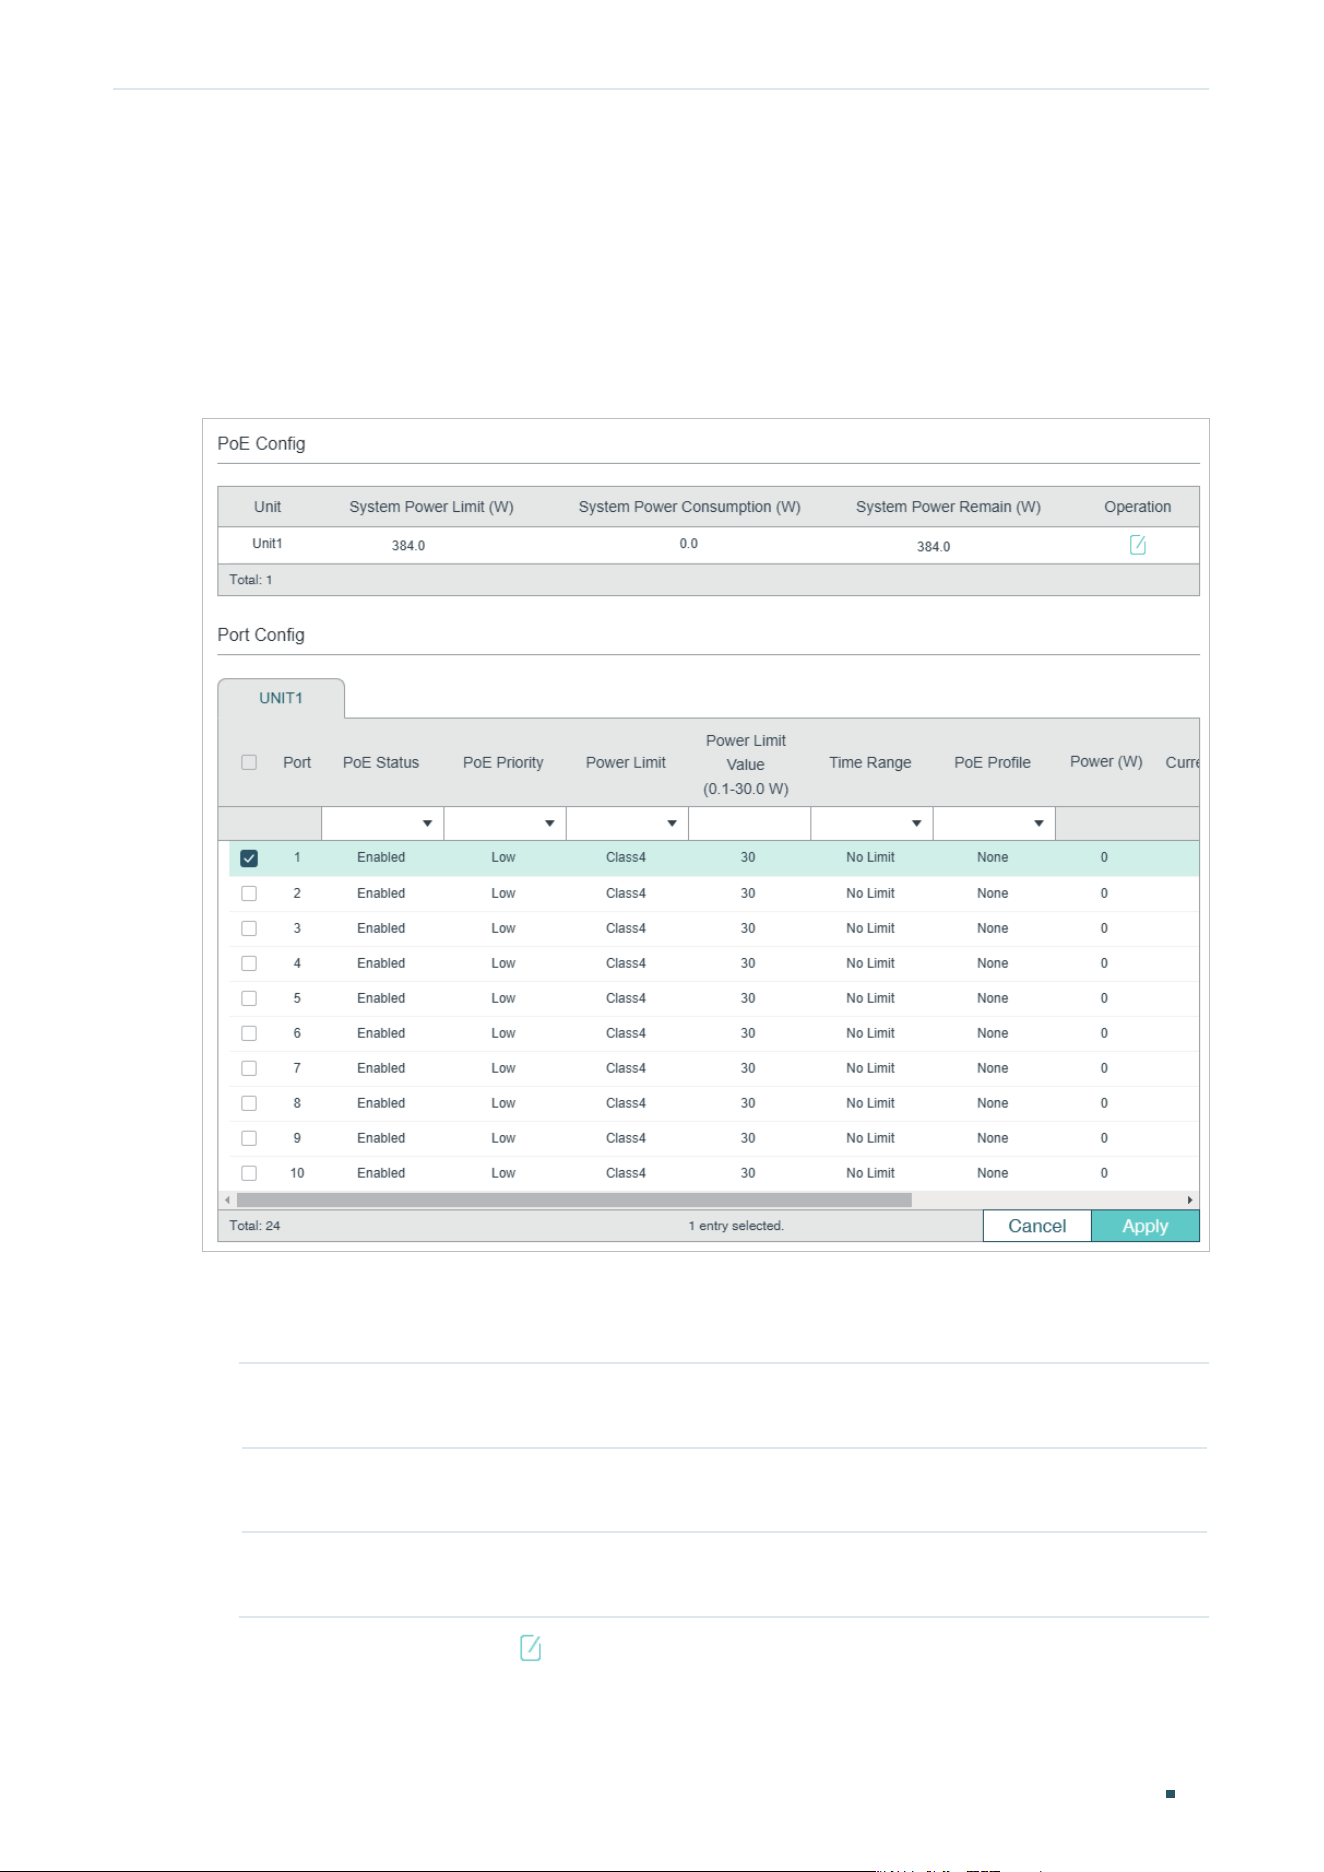Check the port 7 row checkbox
The image size is (1324, 1872).
249,1068
